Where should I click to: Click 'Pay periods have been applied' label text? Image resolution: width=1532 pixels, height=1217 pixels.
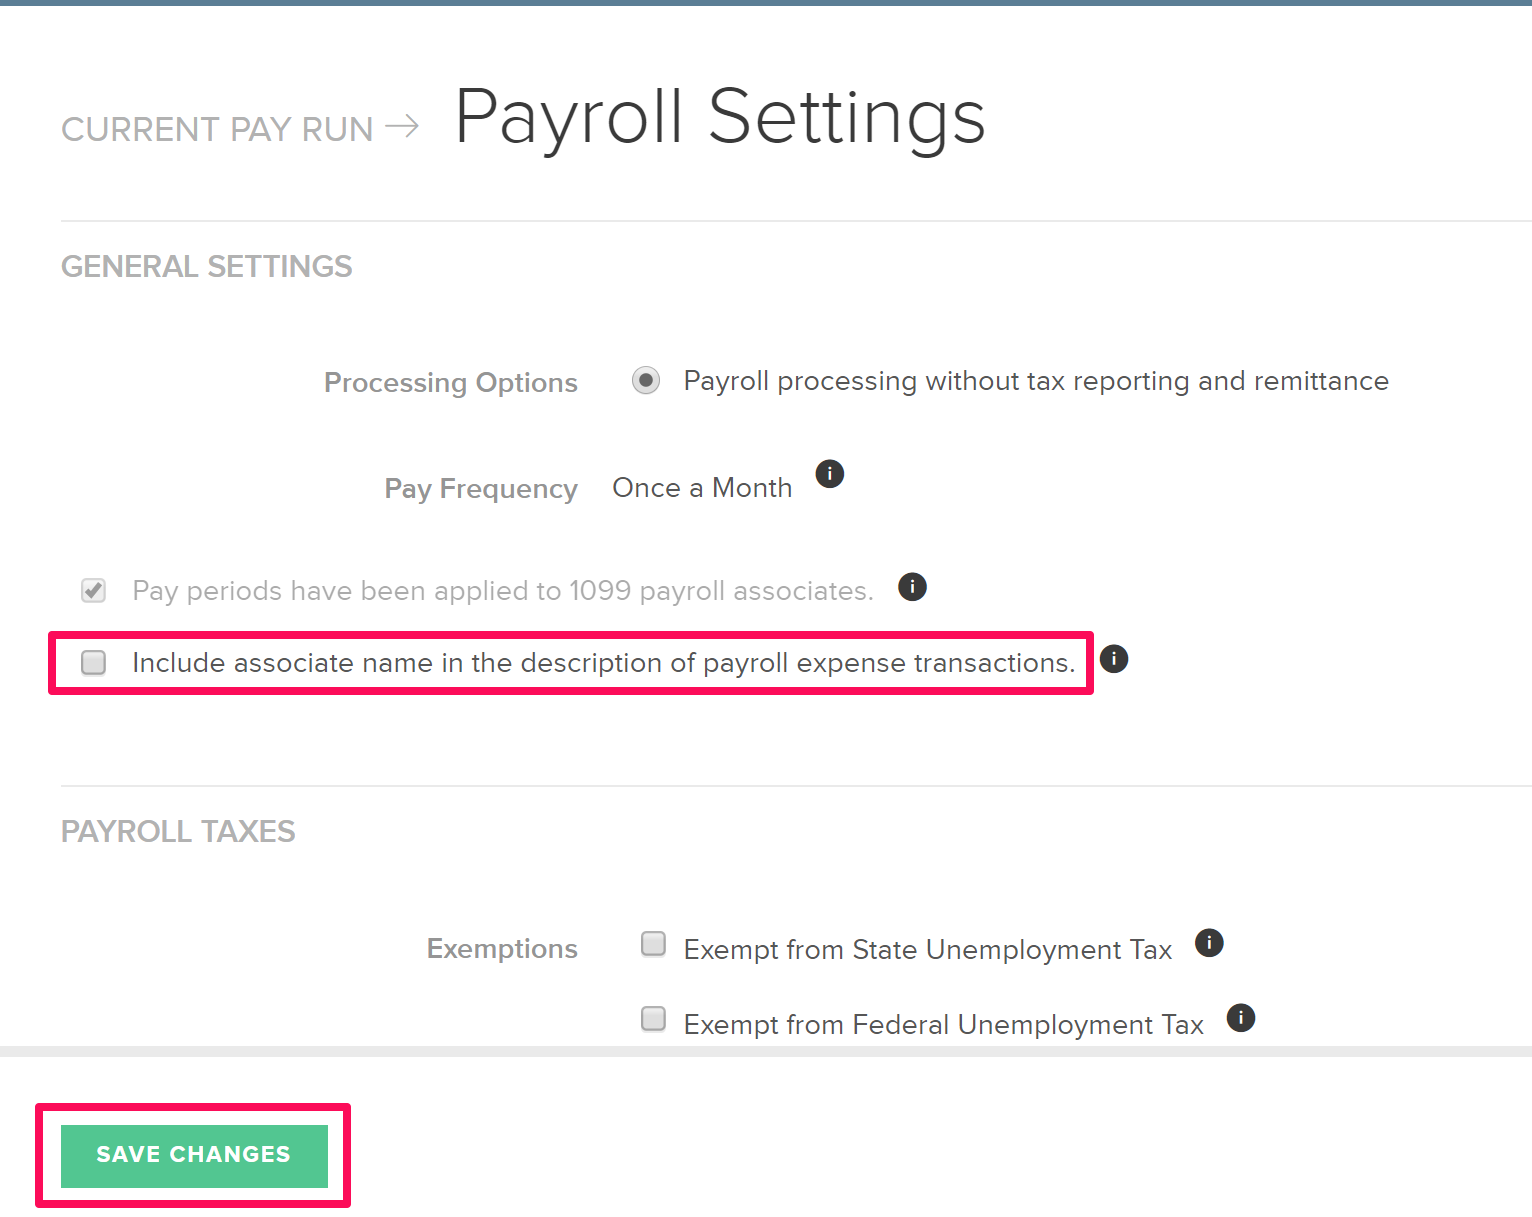coord(503,591)
